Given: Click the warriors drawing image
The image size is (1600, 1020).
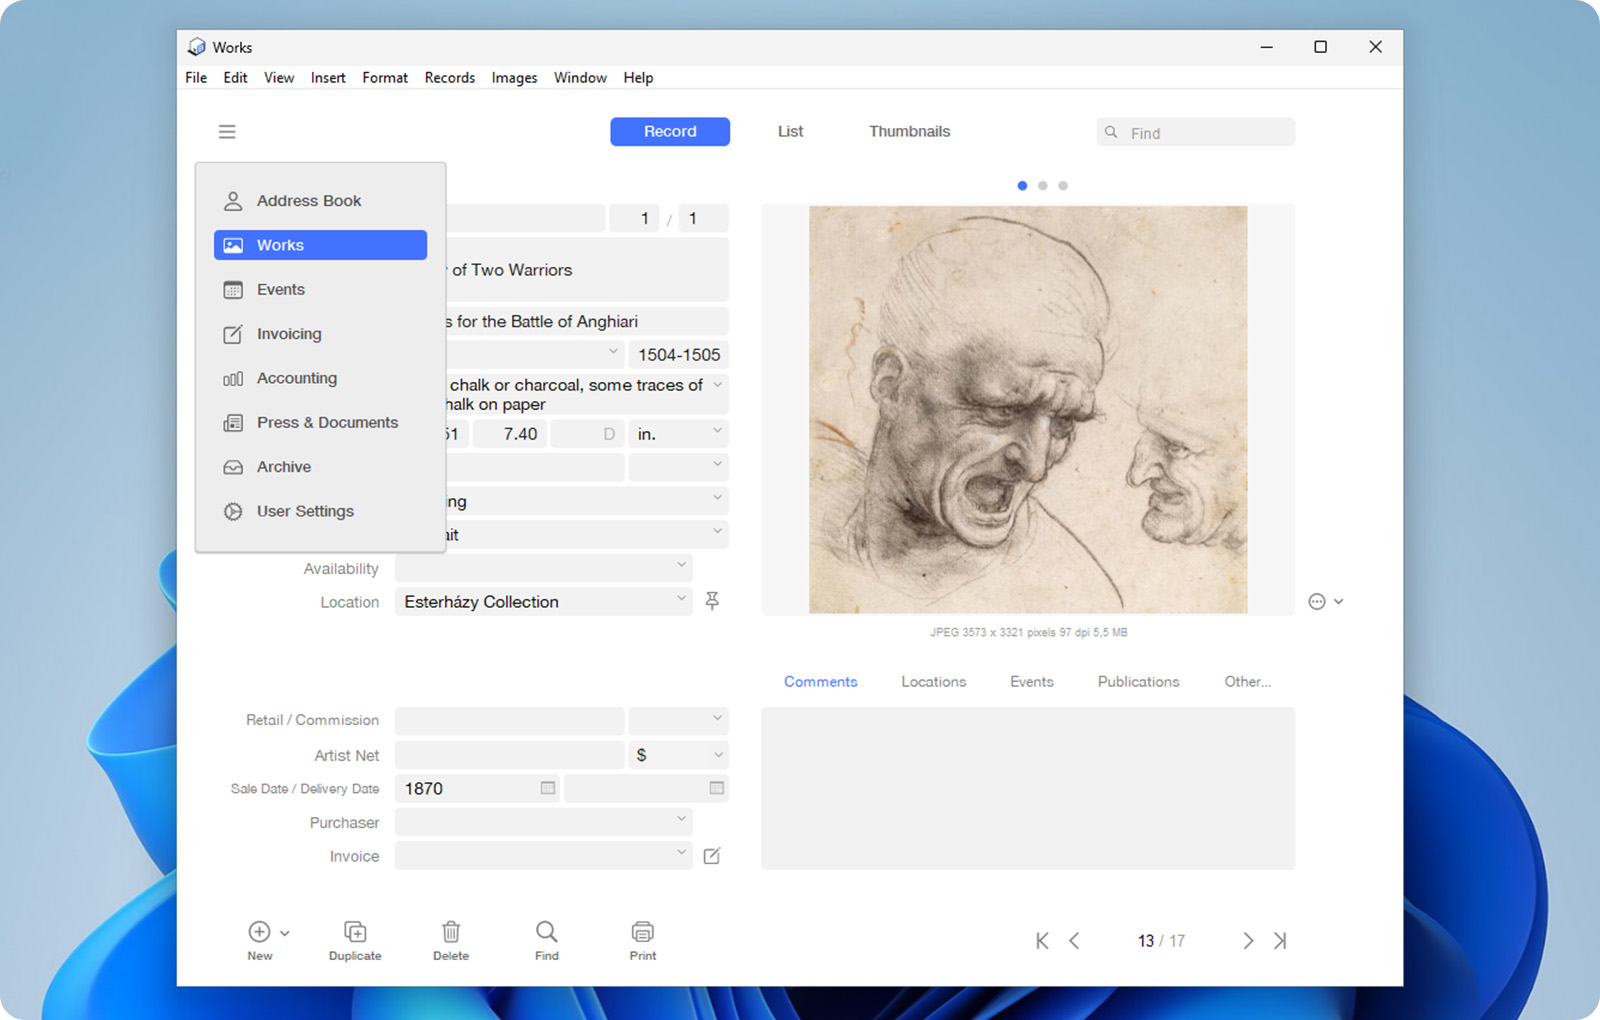Looking at the screenshot, I should [1028, 410].
